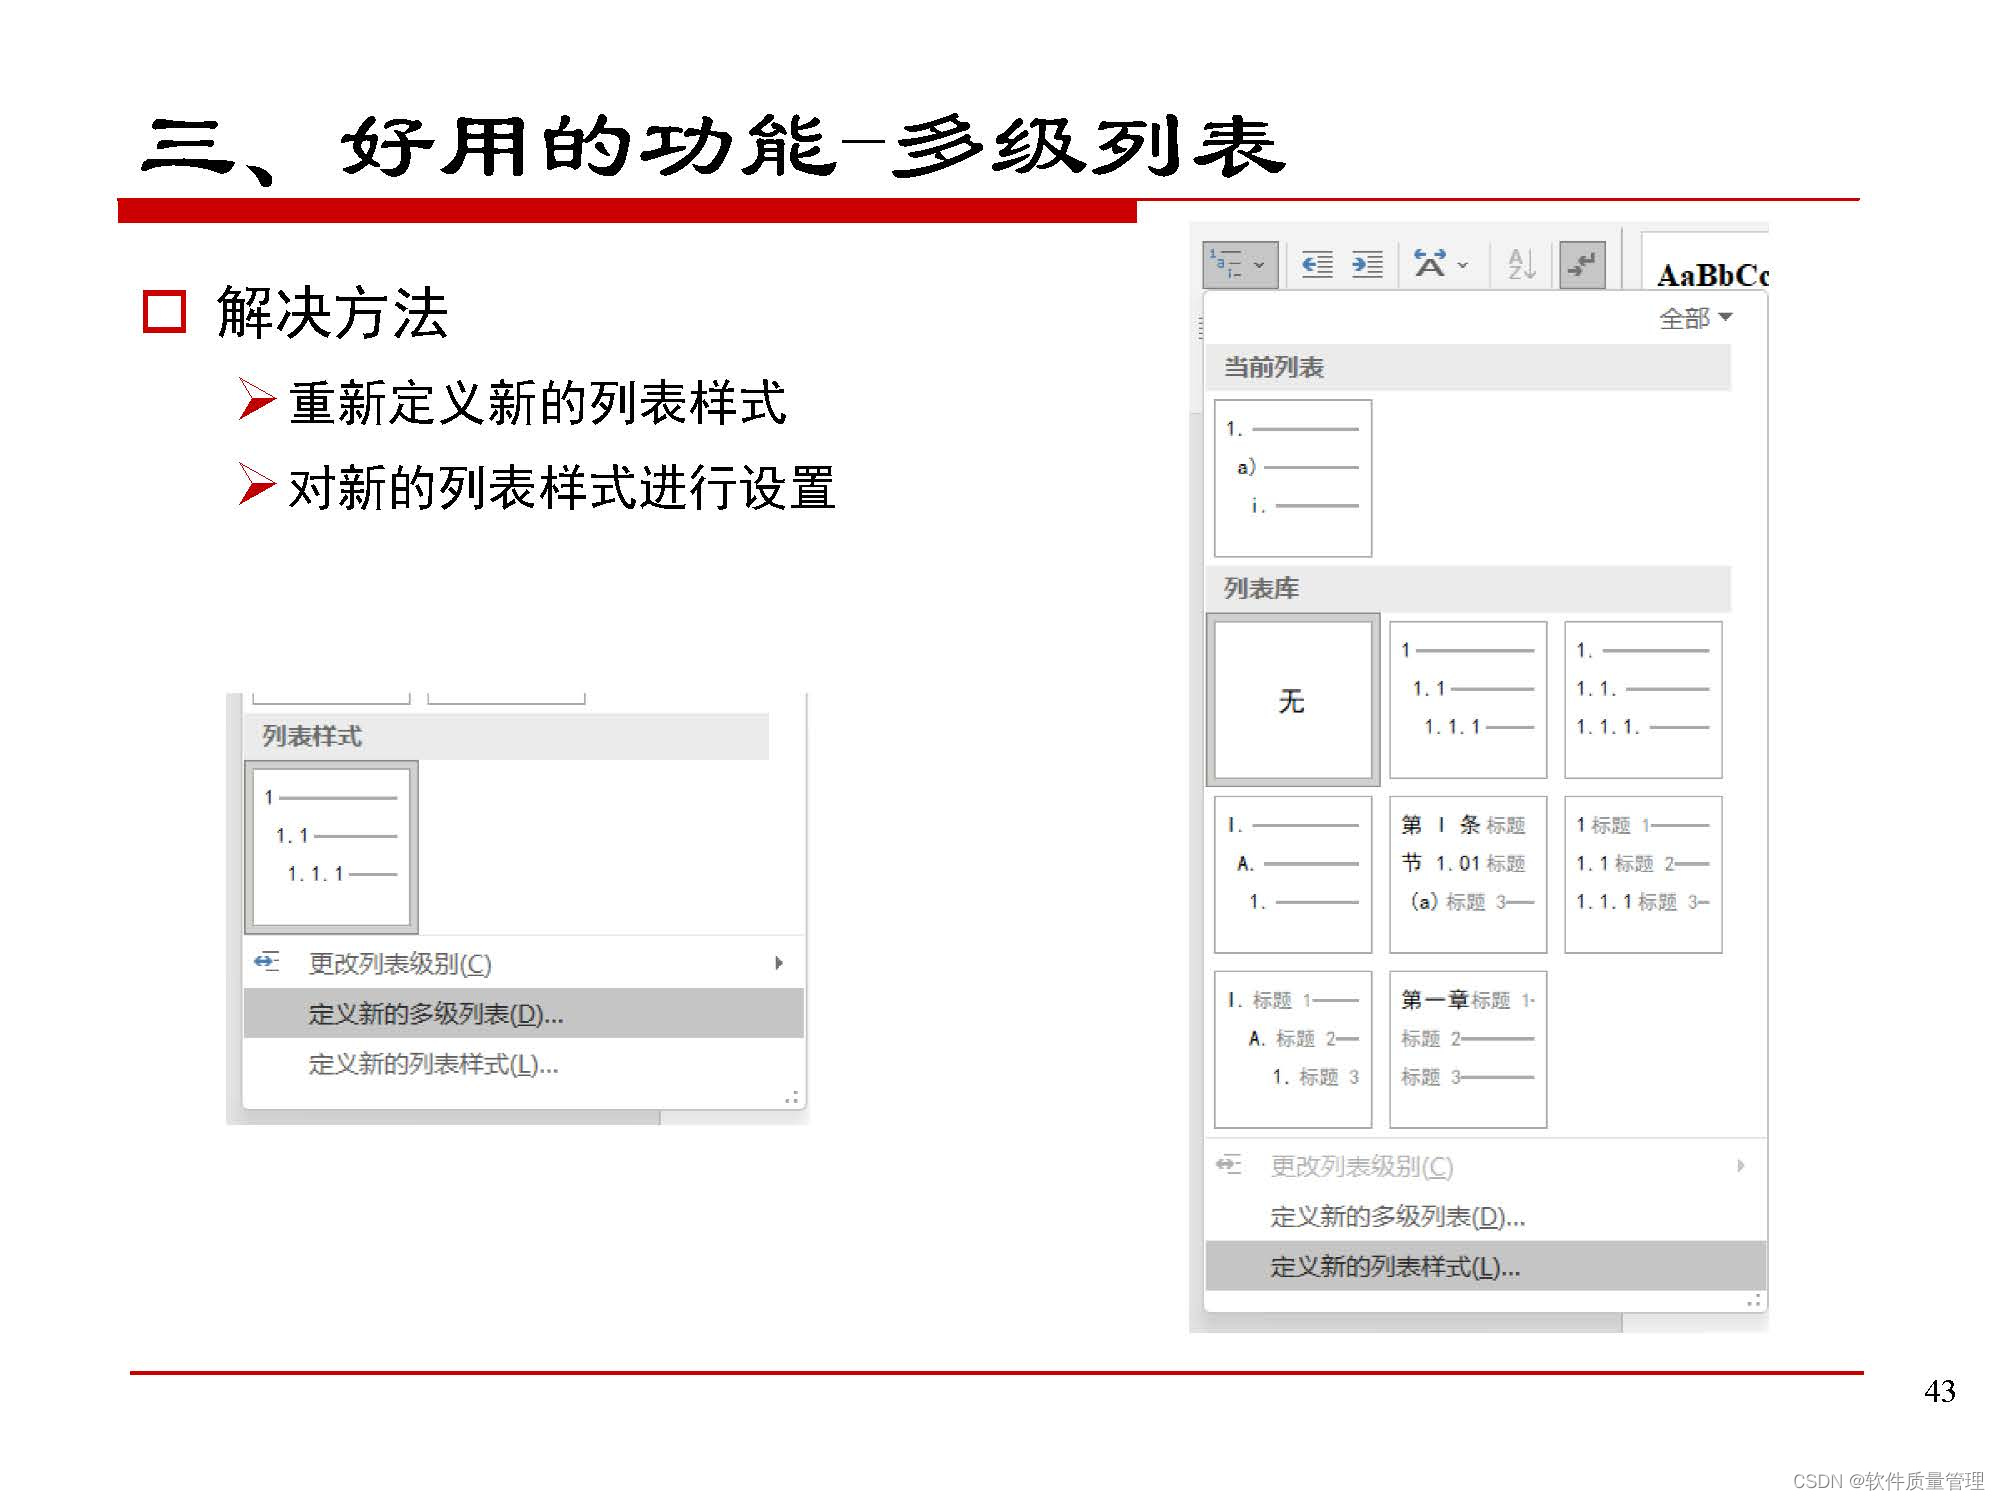Expand the right menu 更改列表级别 submenu arrow
This screenshot has width=2000, height=1500.
click(1741, 1166)
